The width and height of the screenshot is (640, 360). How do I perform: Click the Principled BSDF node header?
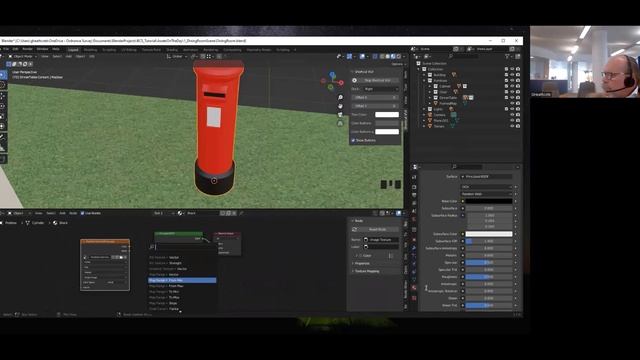(178, 233)
